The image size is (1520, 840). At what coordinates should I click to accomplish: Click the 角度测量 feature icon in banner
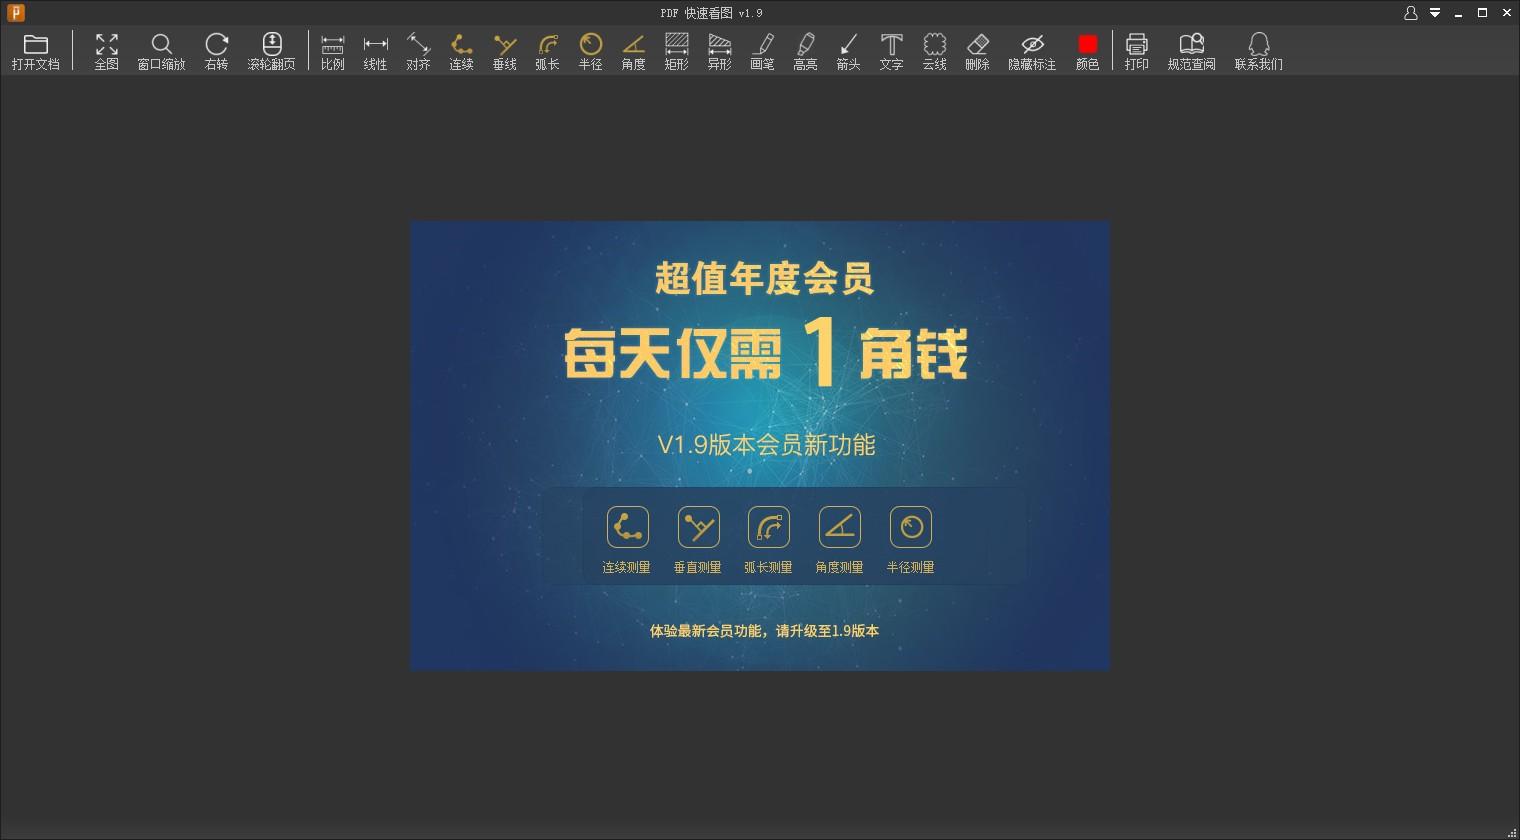(x=839, y=527)
